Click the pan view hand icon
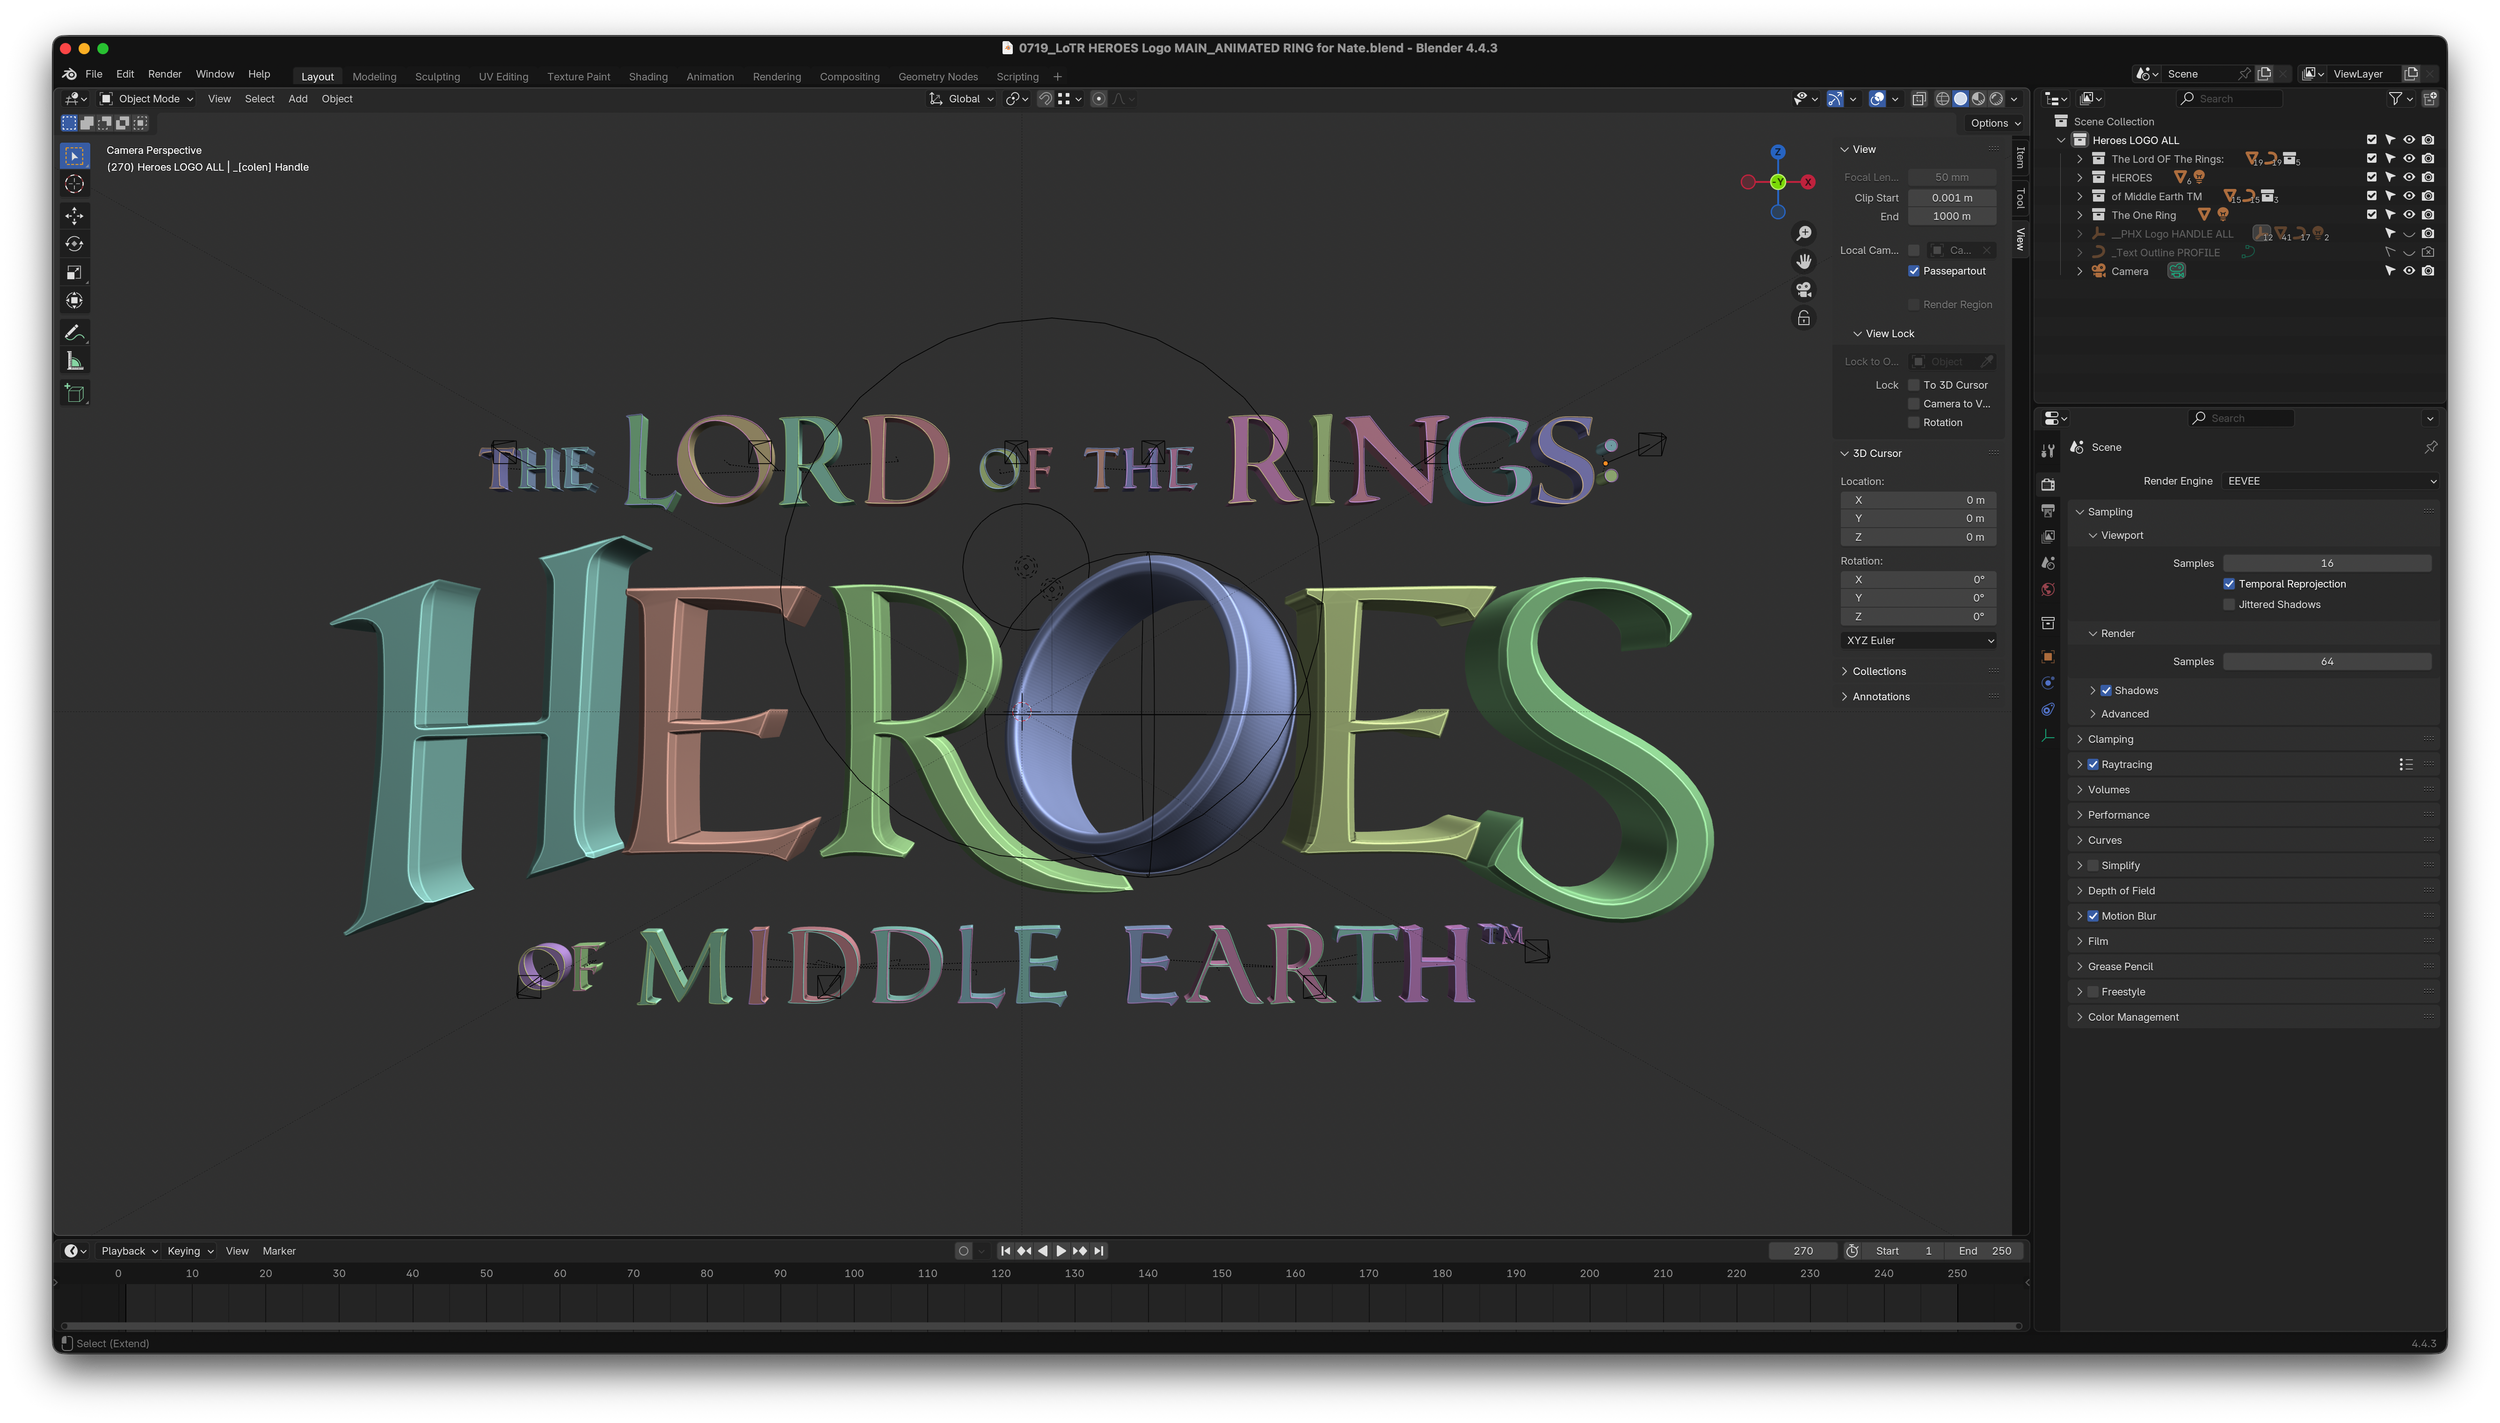Viewport: 2500px width, 1423px height. click(x=1803, y=262)
